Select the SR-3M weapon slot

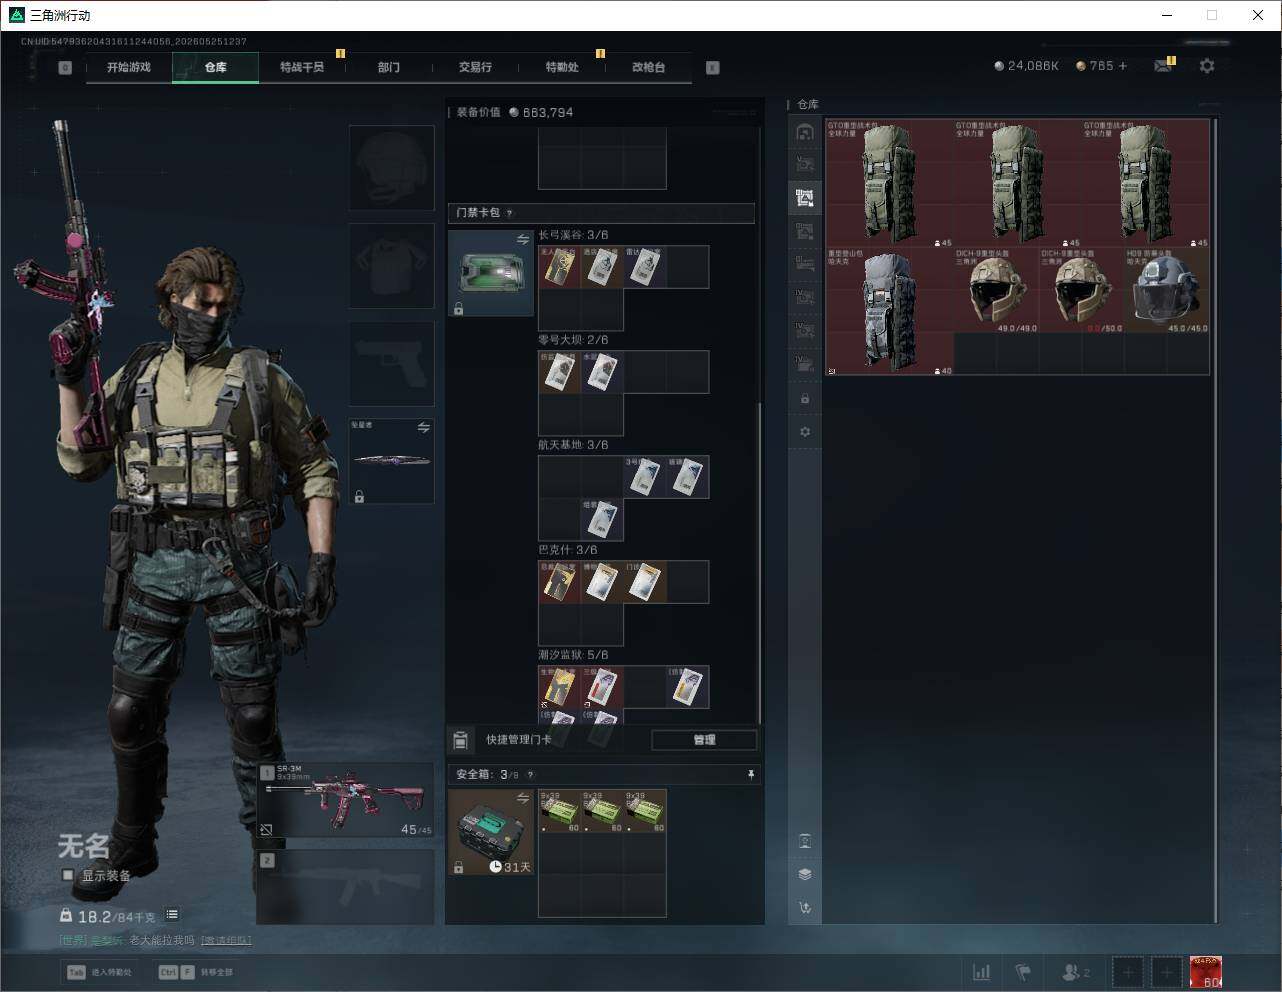(x=346, y=800)
